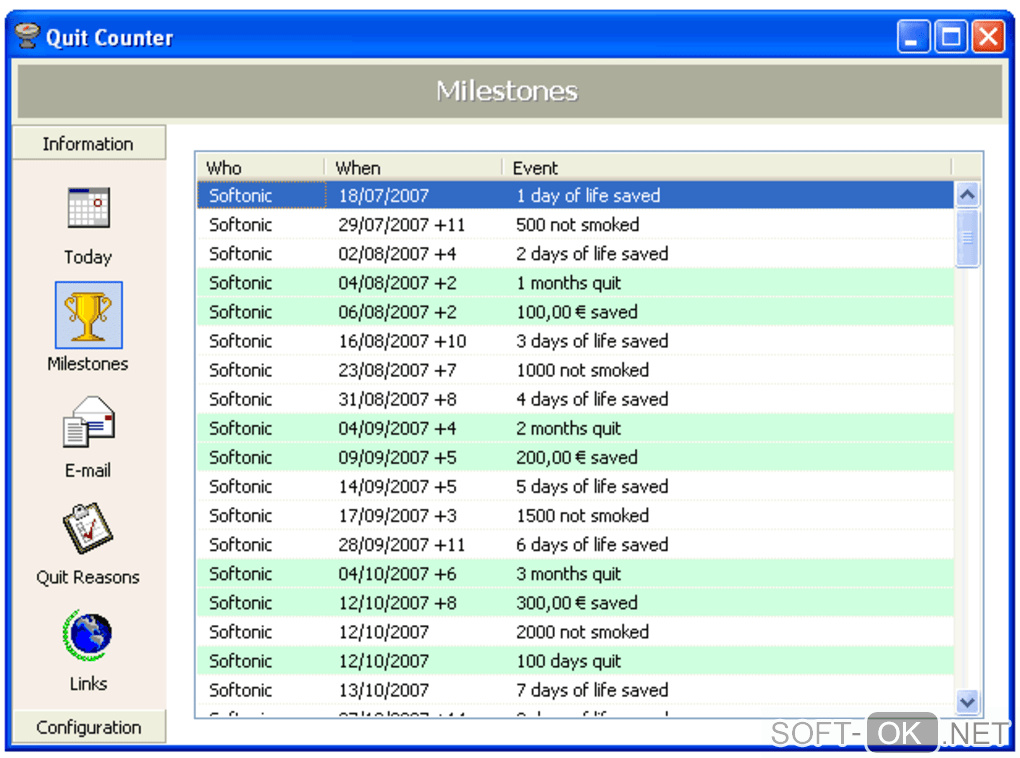The image size is (1020, 758).
Task: Select the '100 days quit' row
Action: point(576,661)
